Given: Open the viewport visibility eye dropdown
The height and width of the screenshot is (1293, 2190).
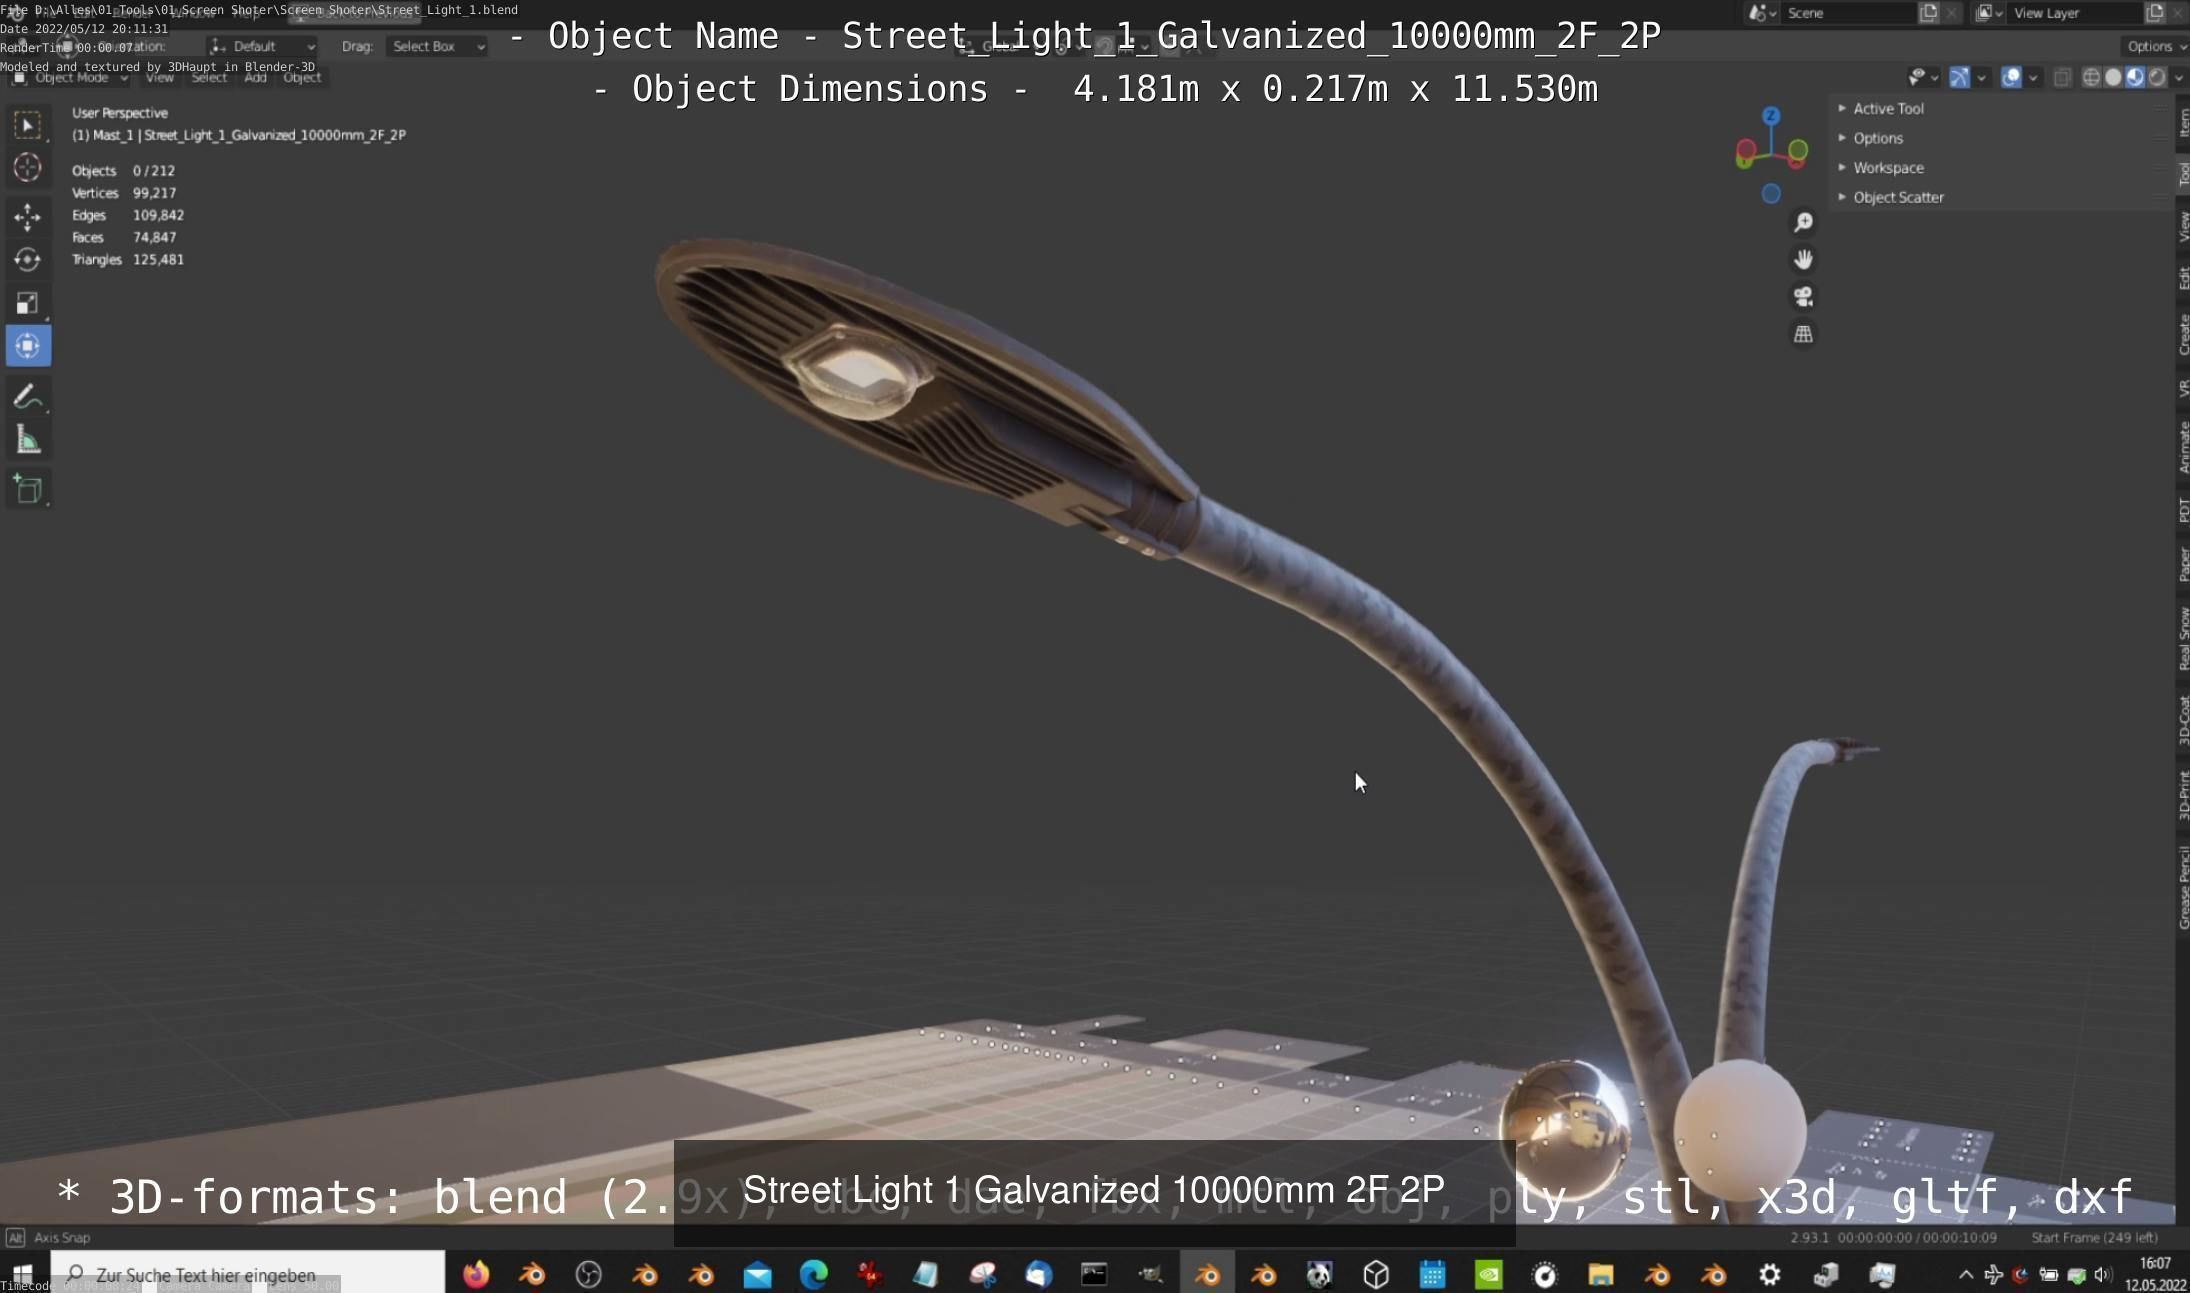Looking at the screenshot, I should coord(1923,77).
